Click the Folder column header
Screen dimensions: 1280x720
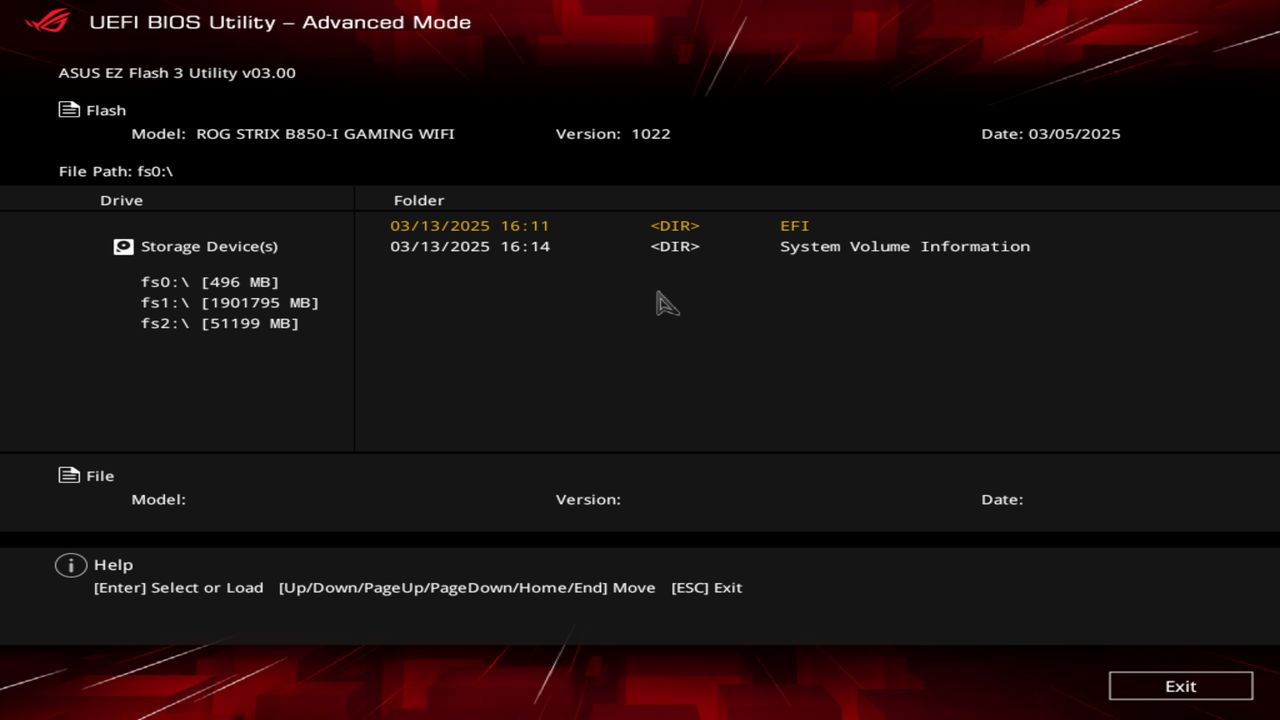click(419, 200)
